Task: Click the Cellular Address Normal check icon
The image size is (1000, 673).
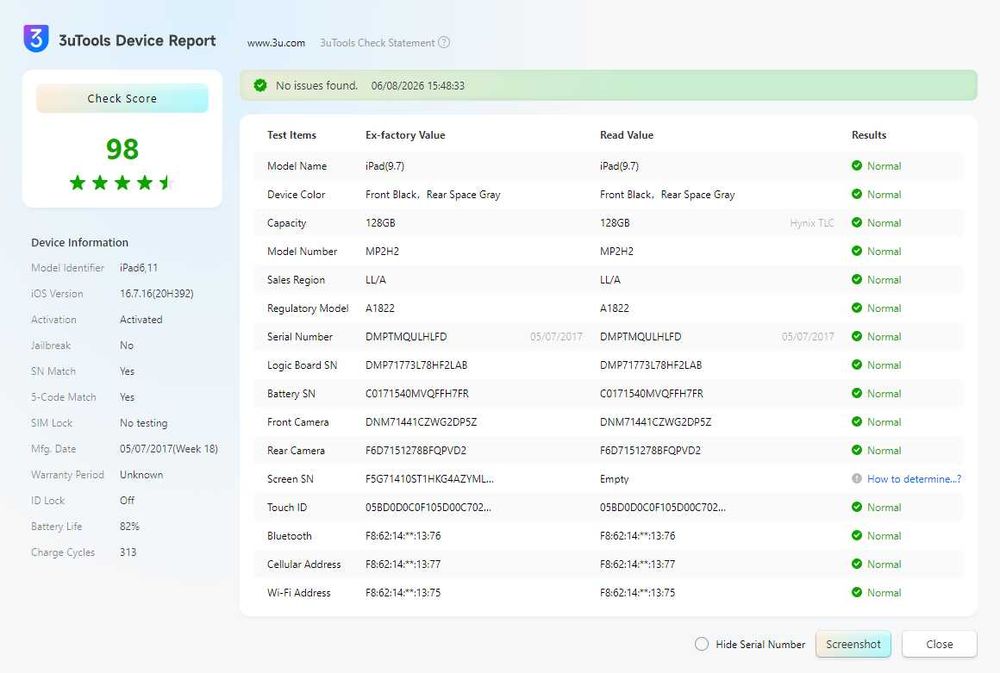Action: click(857, 564)
